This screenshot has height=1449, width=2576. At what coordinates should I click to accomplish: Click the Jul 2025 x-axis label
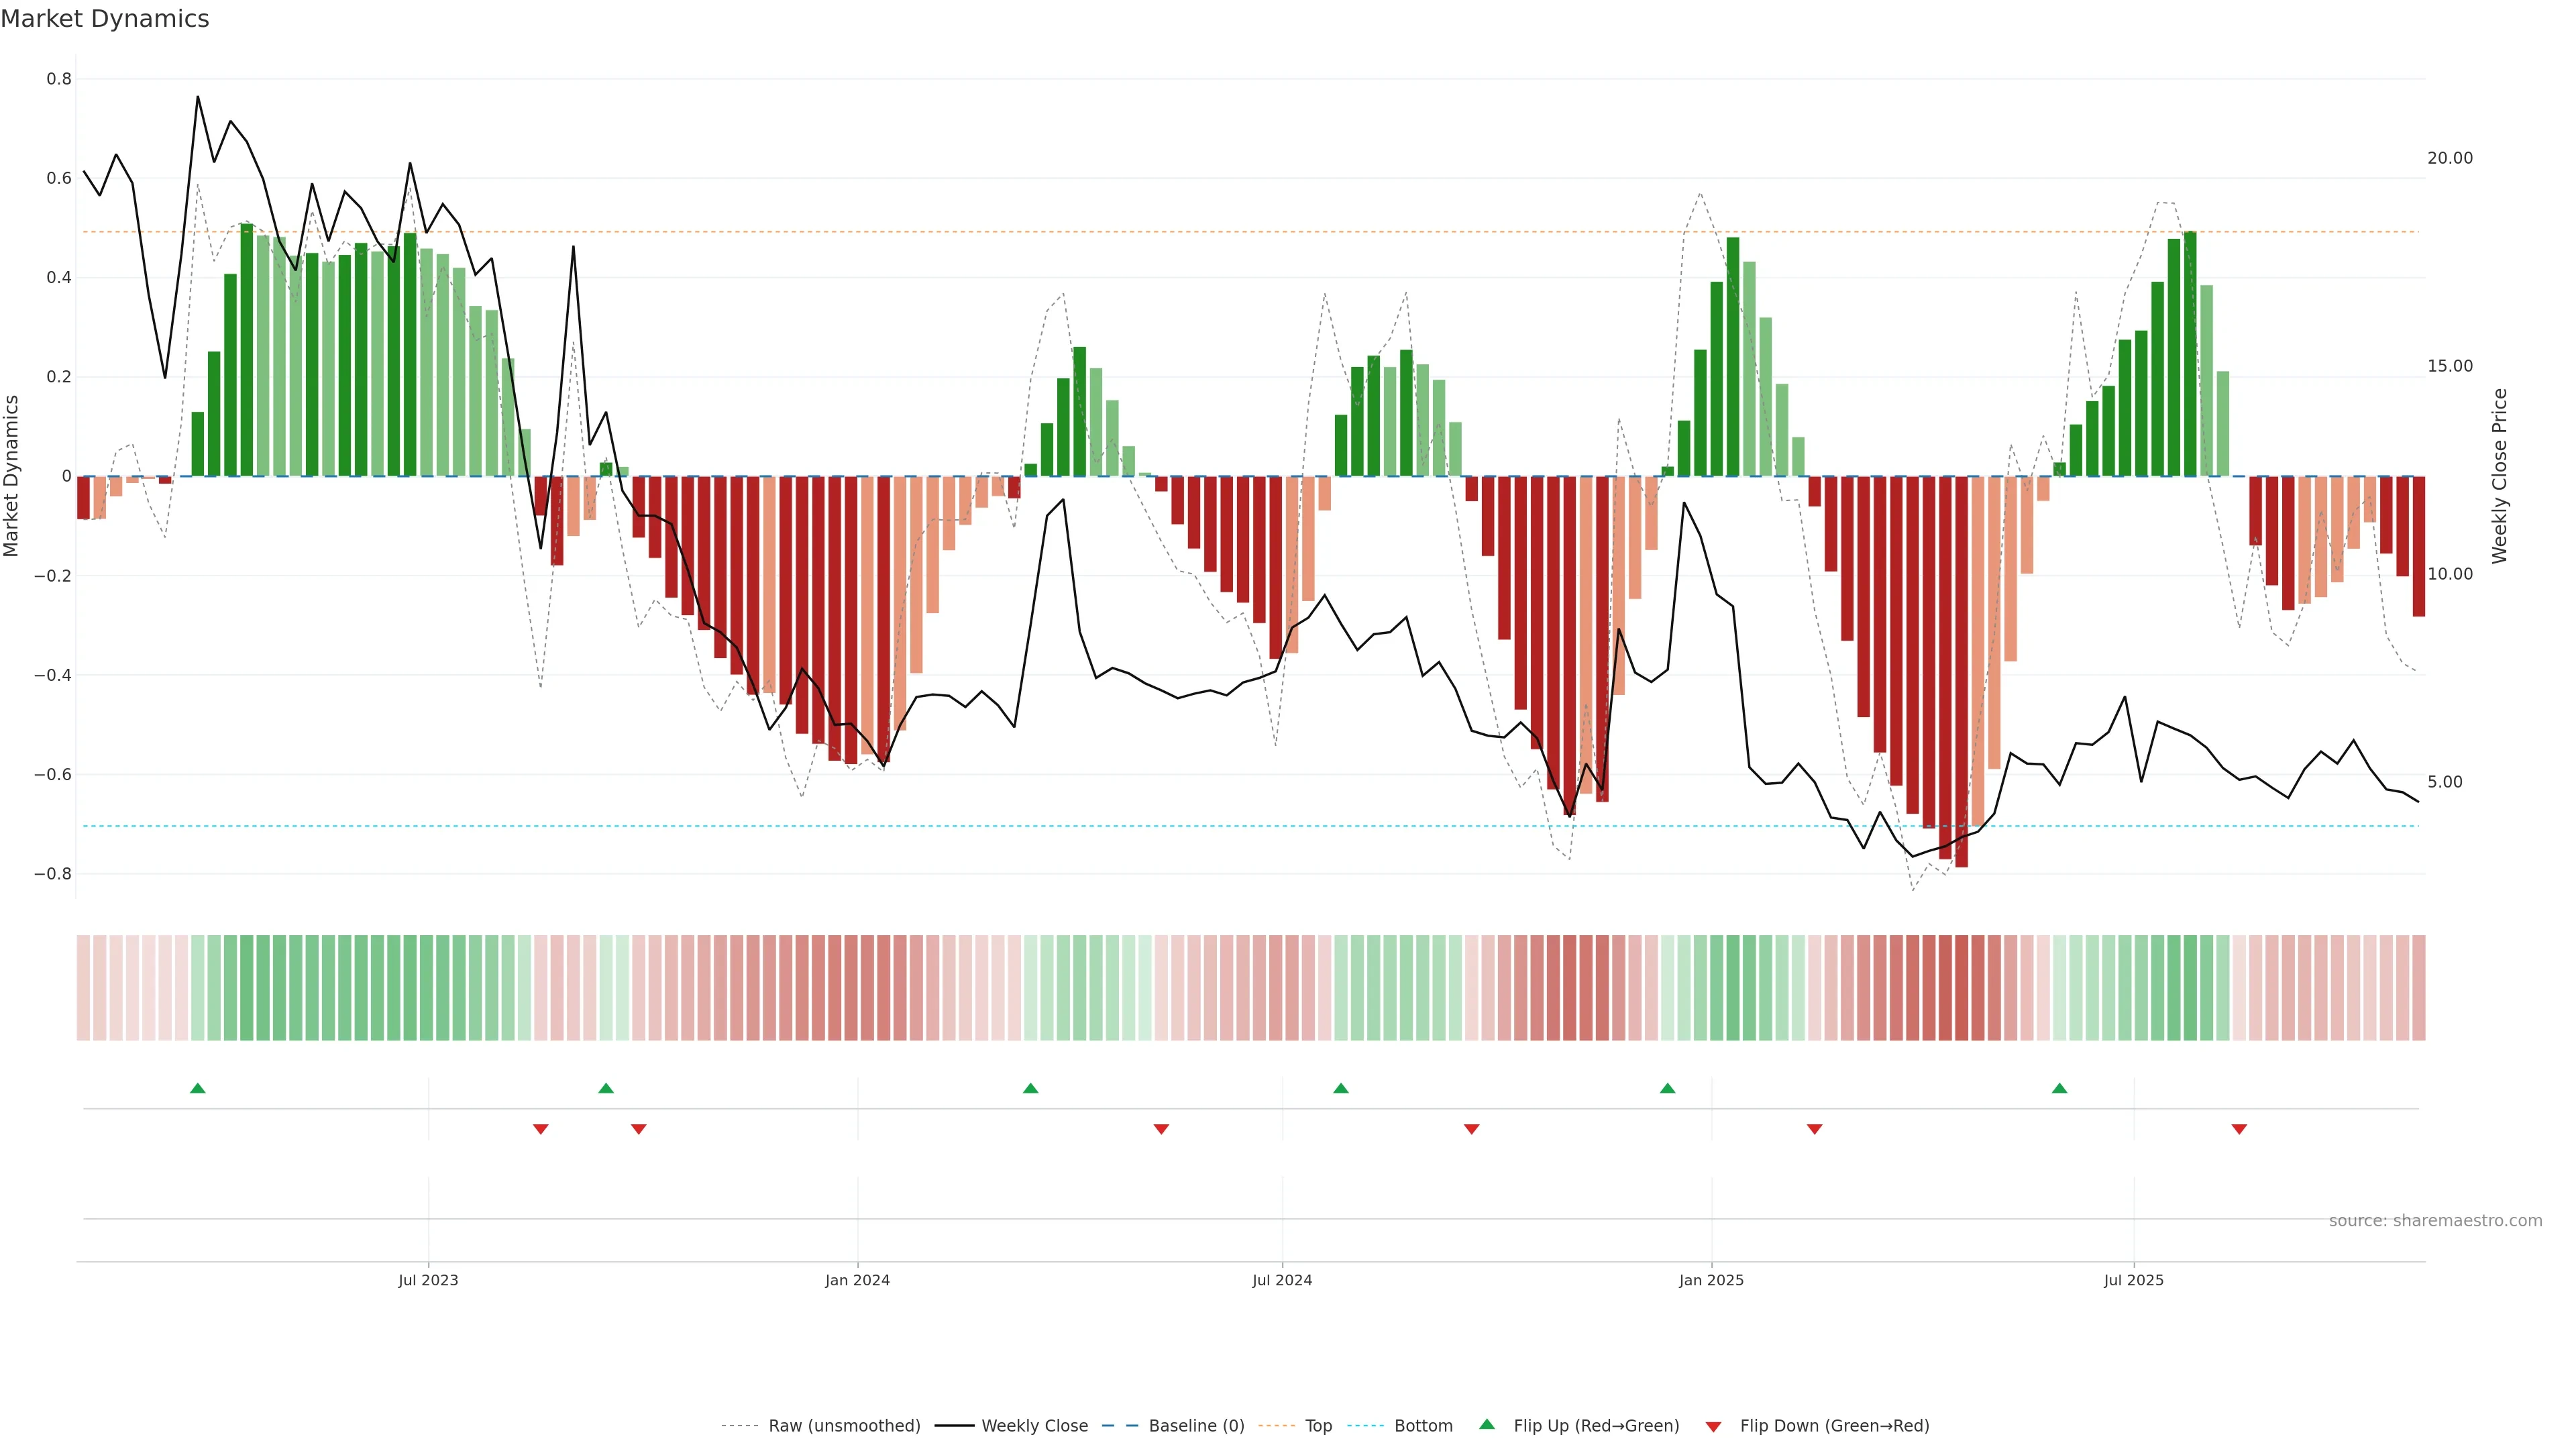tap(2133, 1280)
